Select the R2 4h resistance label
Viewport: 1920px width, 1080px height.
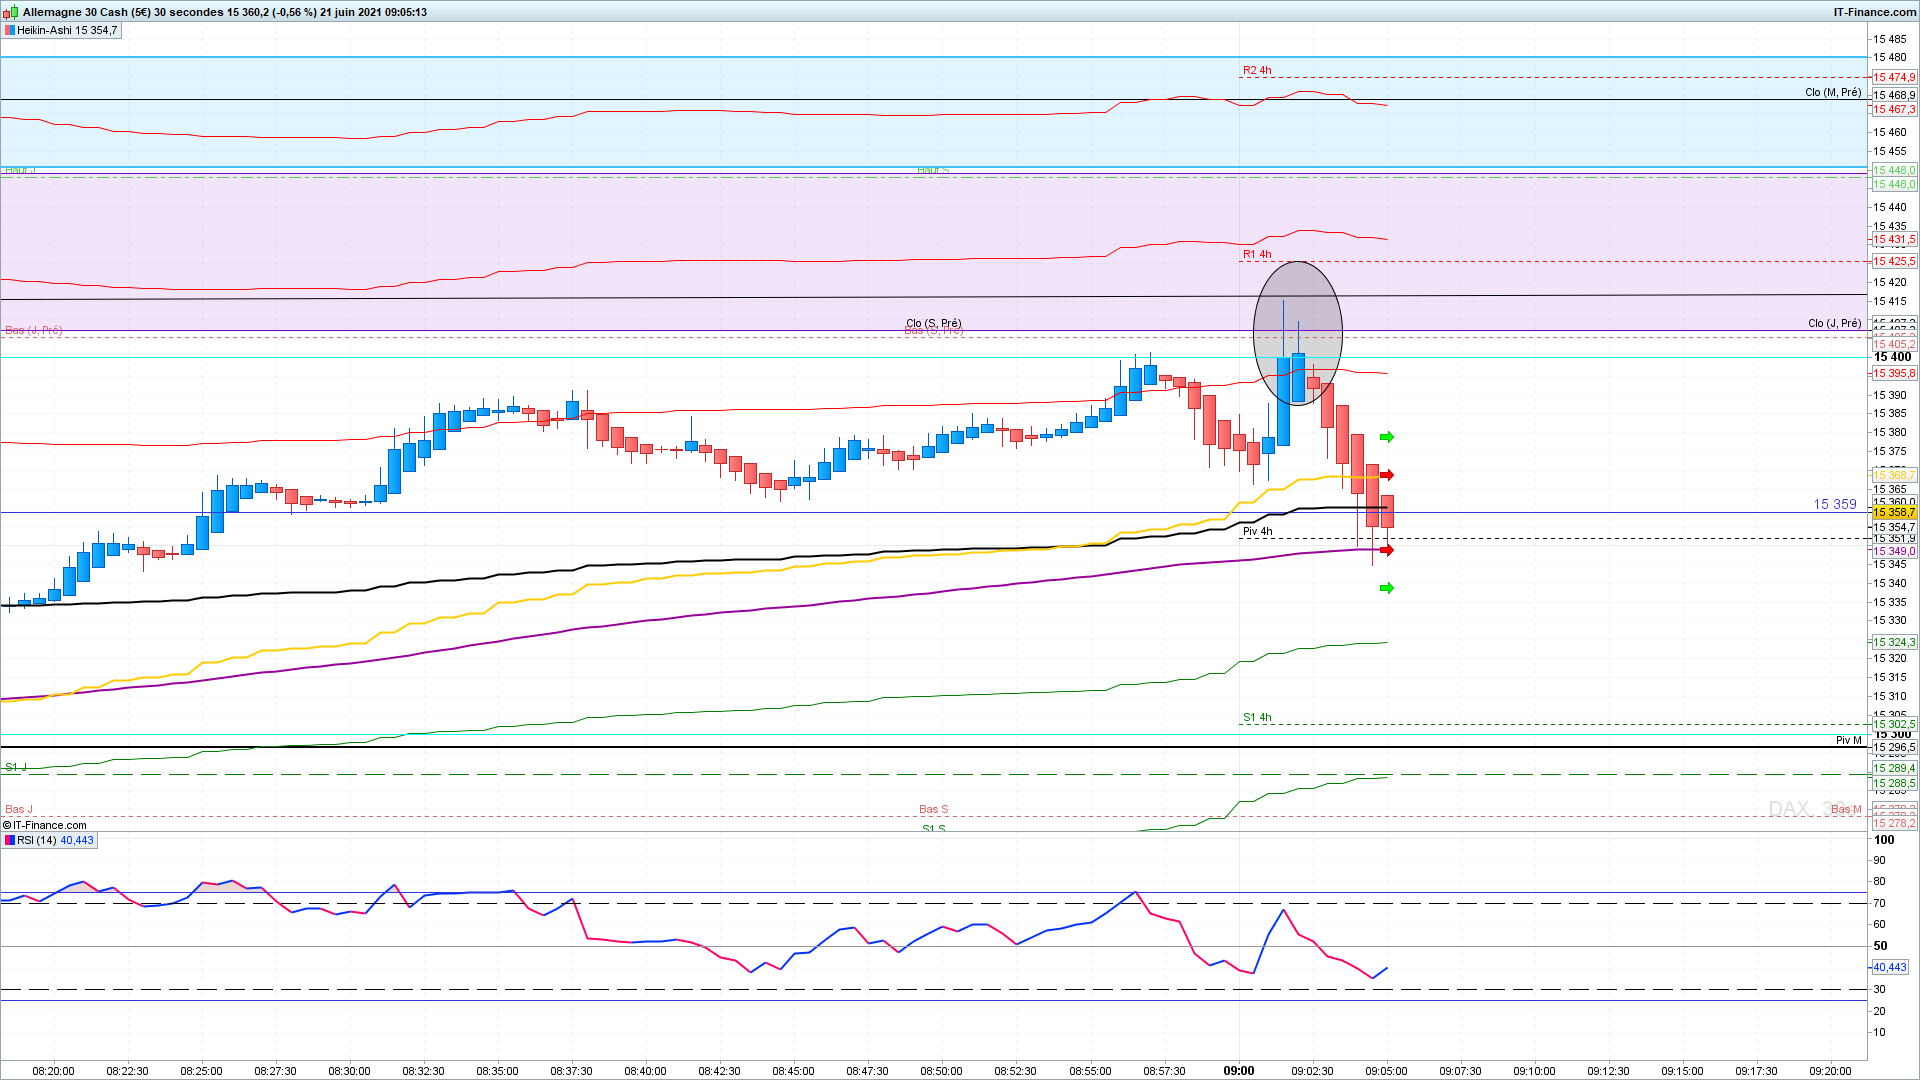[1257, 70]
